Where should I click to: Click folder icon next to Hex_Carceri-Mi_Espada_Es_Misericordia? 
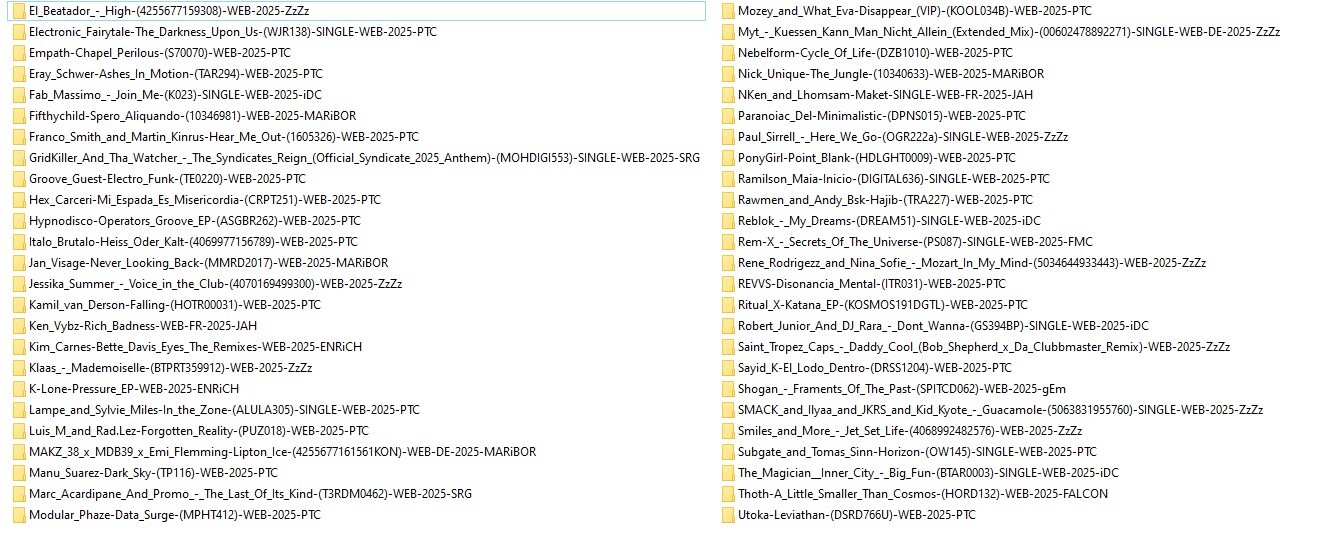19,200
